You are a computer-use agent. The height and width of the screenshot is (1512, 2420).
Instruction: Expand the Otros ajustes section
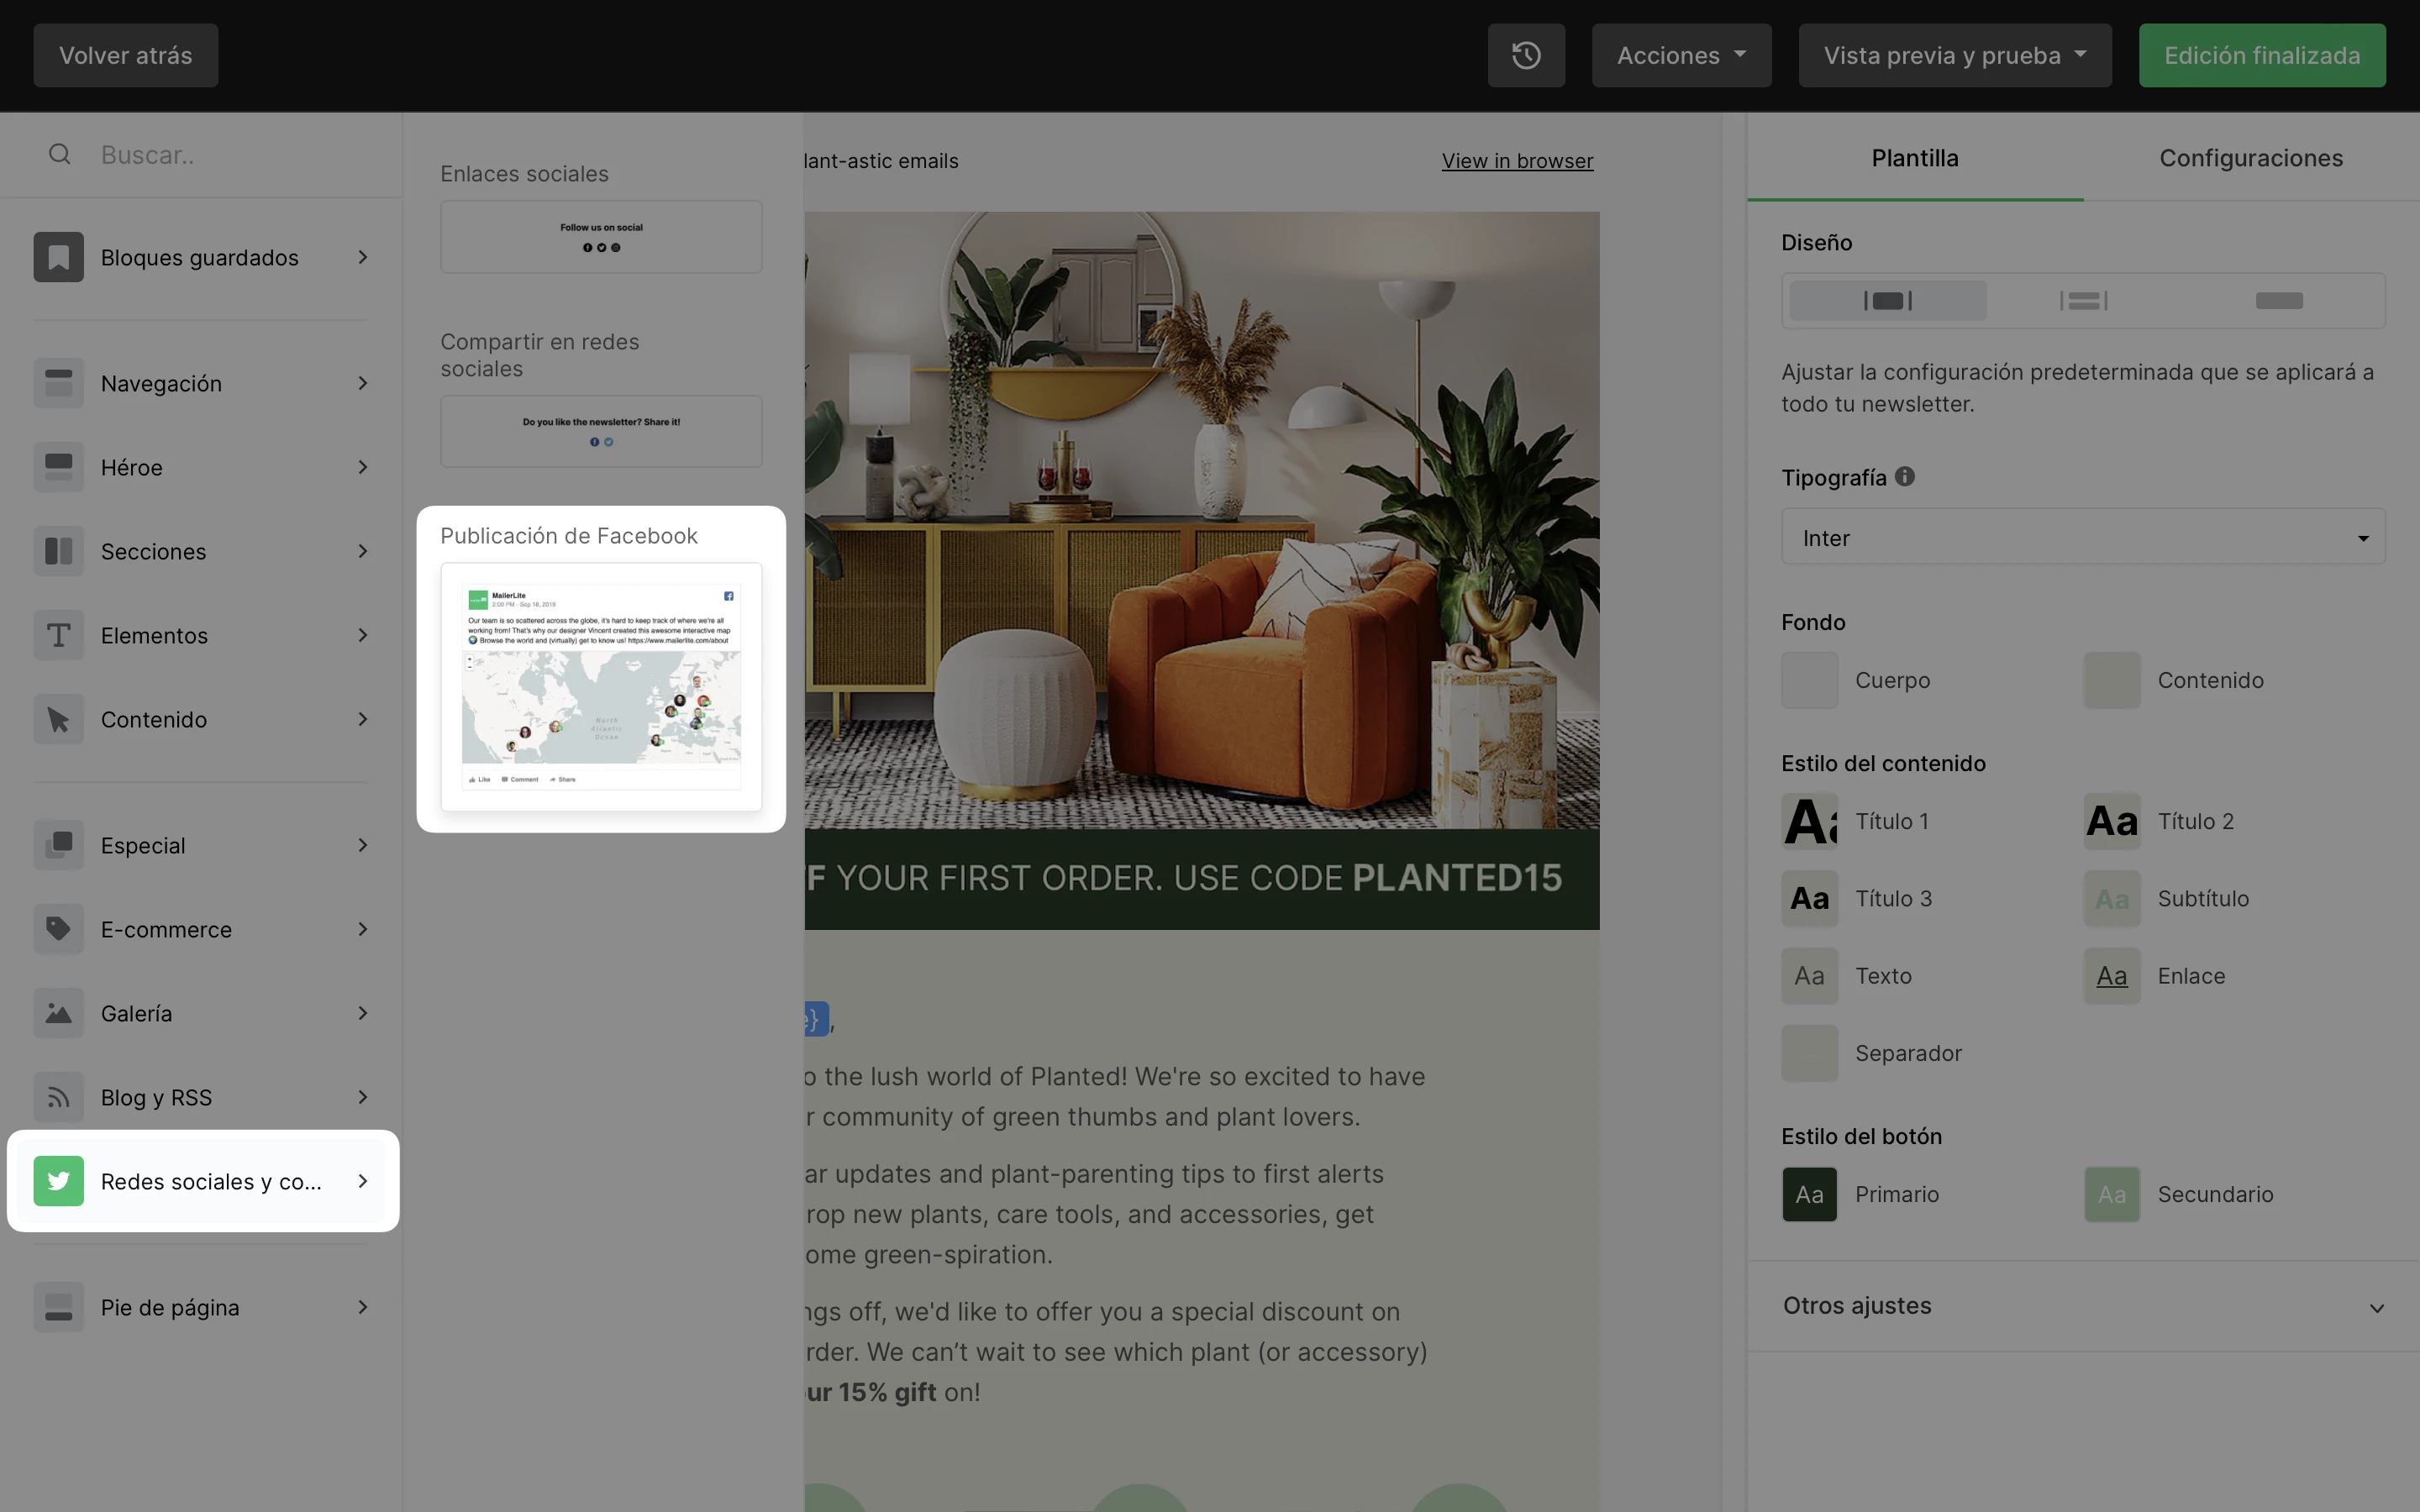(2082, 1306)
